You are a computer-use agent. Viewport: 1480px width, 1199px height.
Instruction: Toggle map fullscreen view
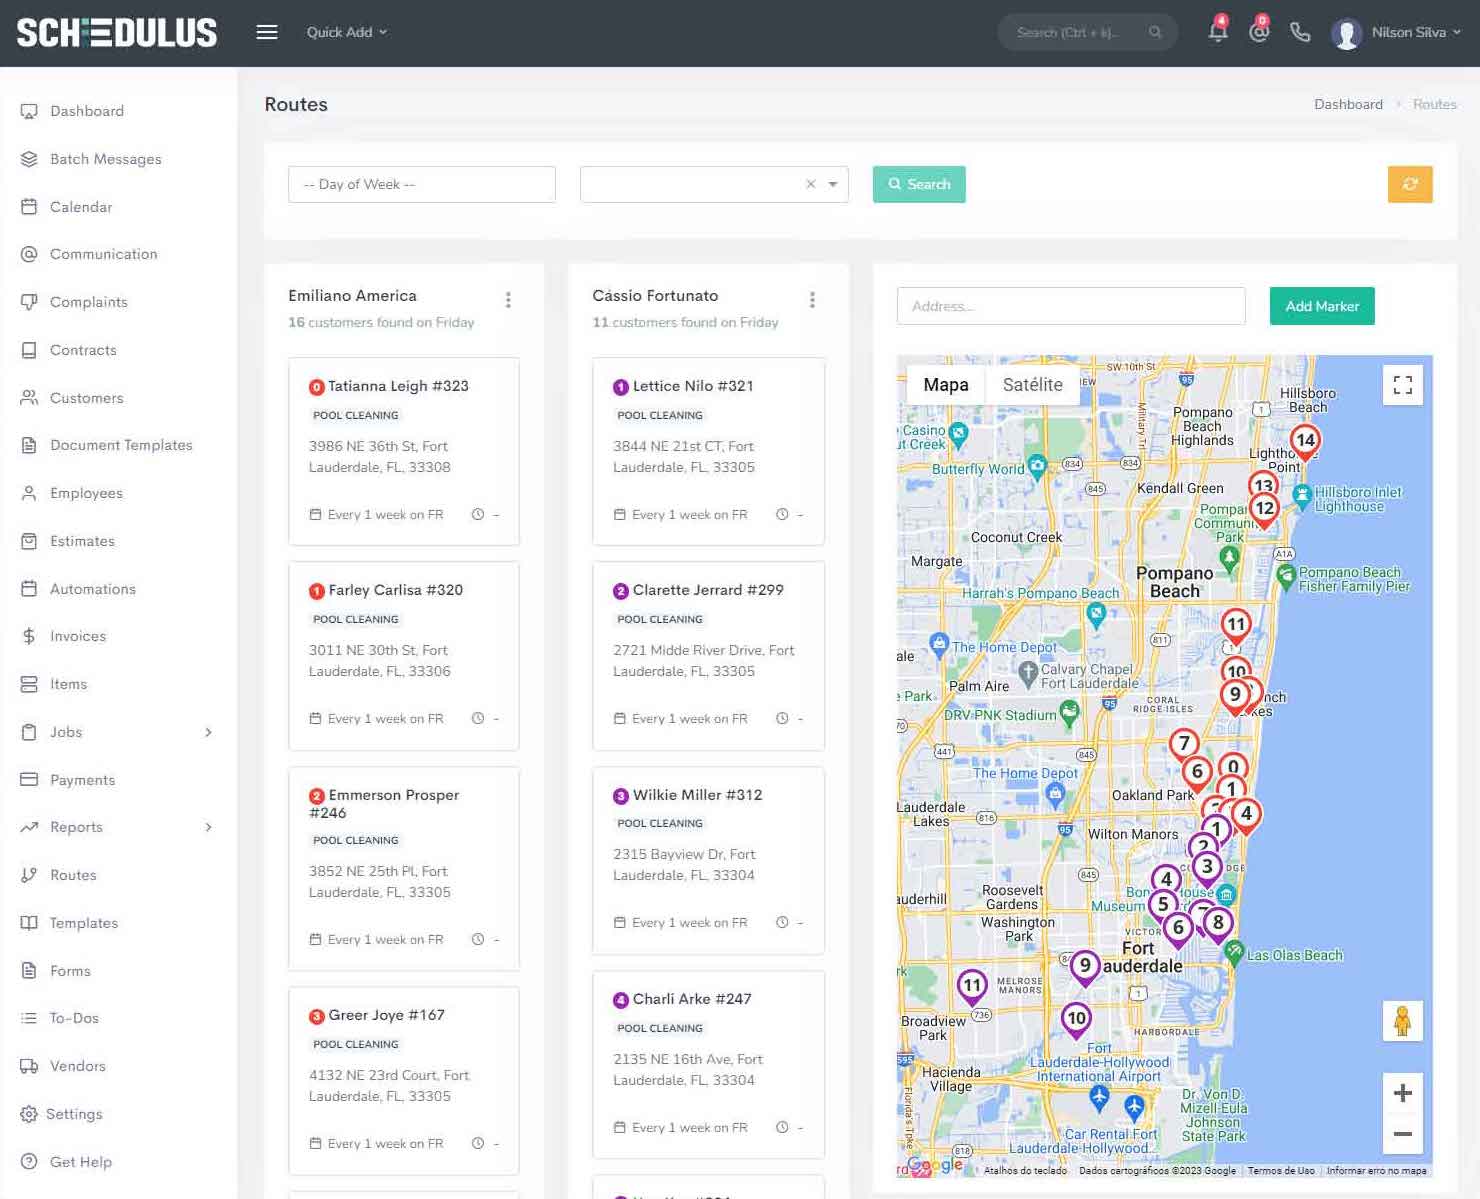pyautogui.click(x=1402, y=385)
